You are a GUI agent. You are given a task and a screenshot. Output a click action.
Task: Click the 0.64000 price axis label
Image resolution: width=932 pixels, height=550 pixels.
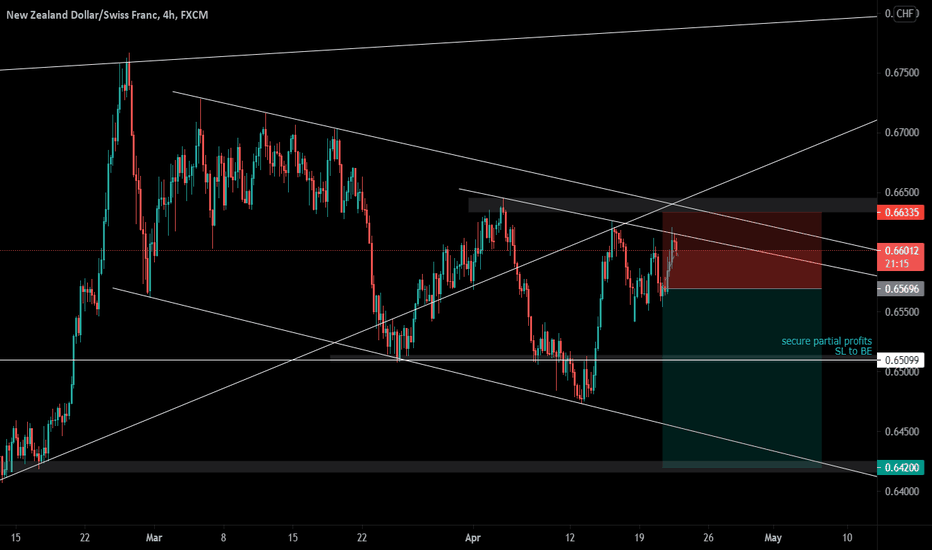(902, 492)
